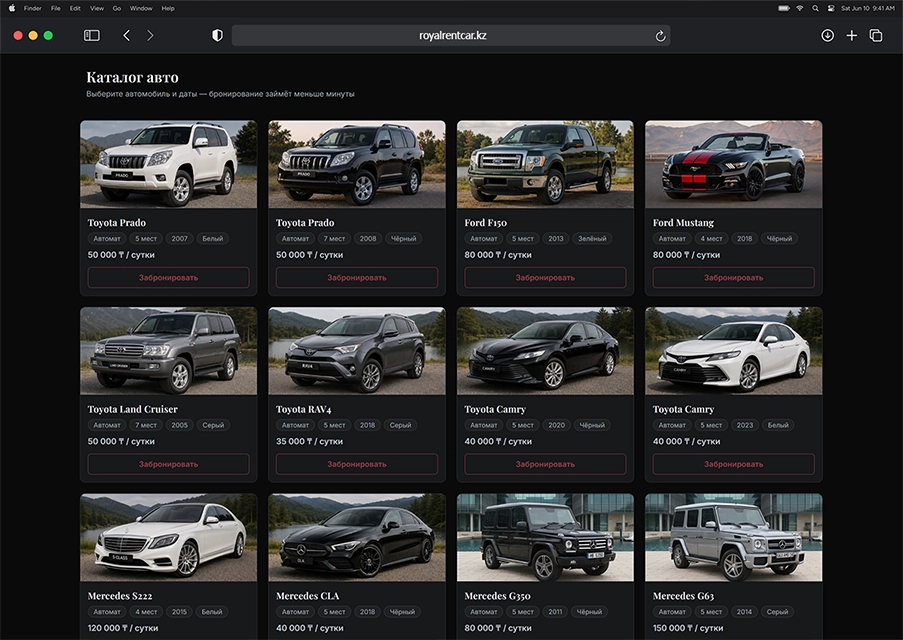Click the Mercedes S222 title

click(x=120, y=596)
